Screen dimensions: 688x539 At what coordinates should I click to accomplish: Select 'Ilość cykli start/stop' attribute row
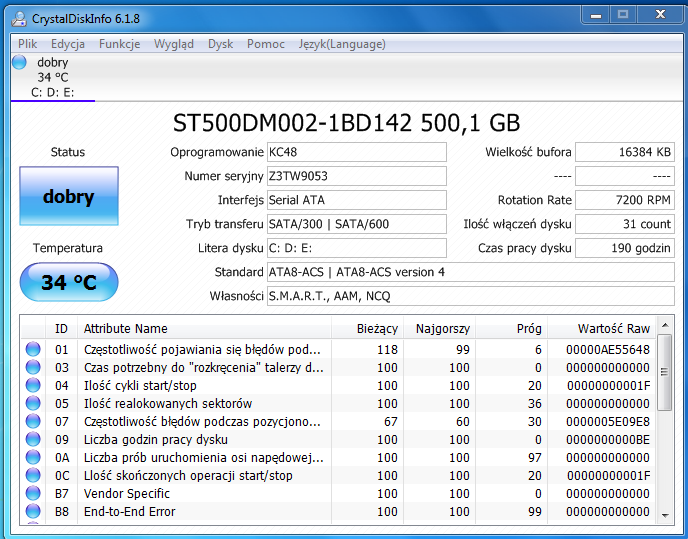(x=338, y=385)
